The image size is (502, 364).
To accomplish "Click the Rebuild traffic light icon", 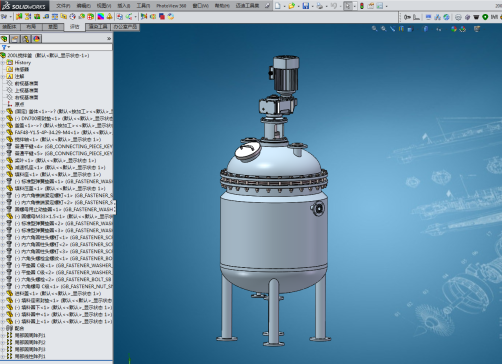I will [x=362, y=6].
